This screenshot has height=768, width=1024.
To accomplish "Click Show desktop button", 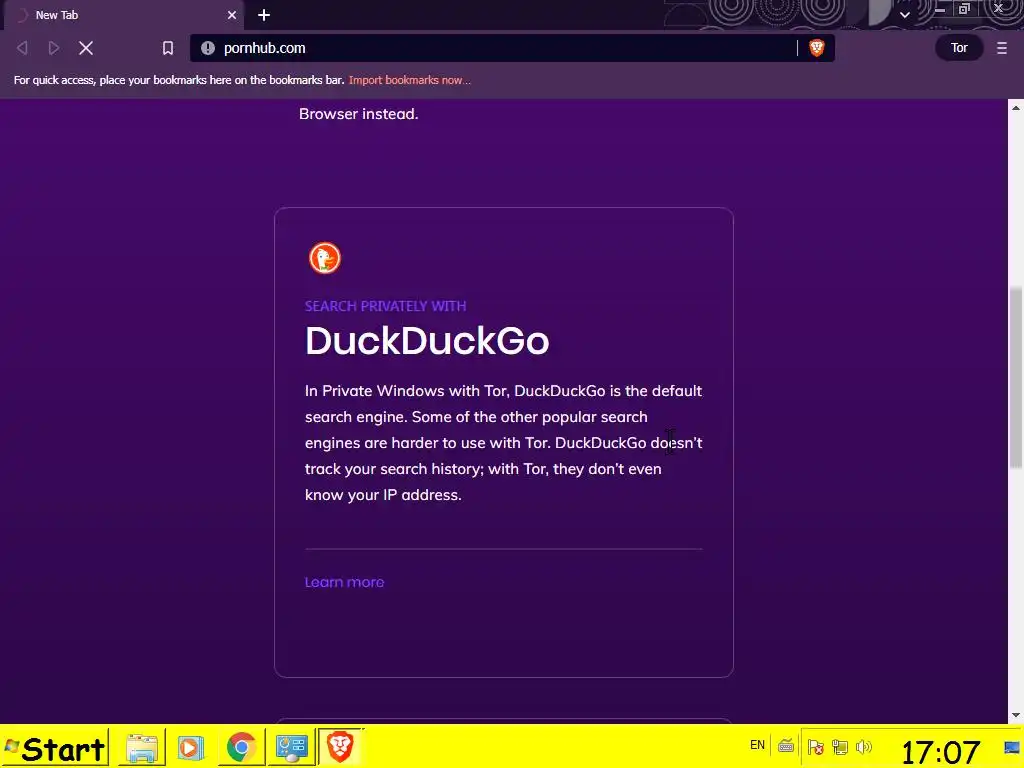I will [x=1012, y=748].
